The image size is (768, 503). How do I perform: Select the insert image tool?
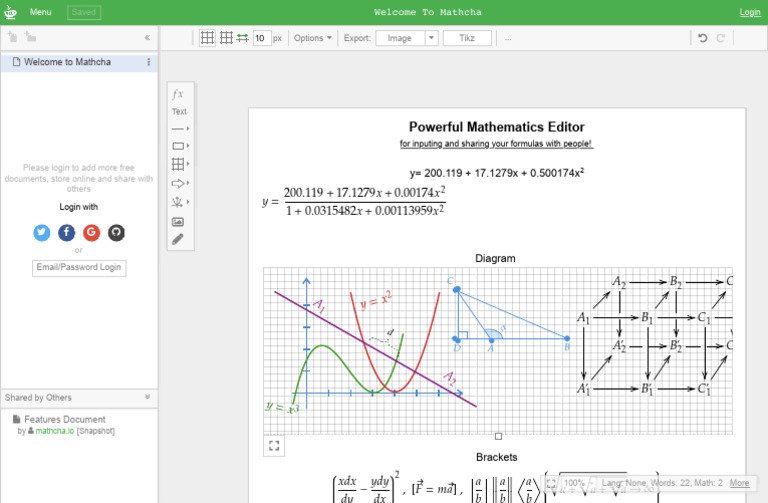178,222
